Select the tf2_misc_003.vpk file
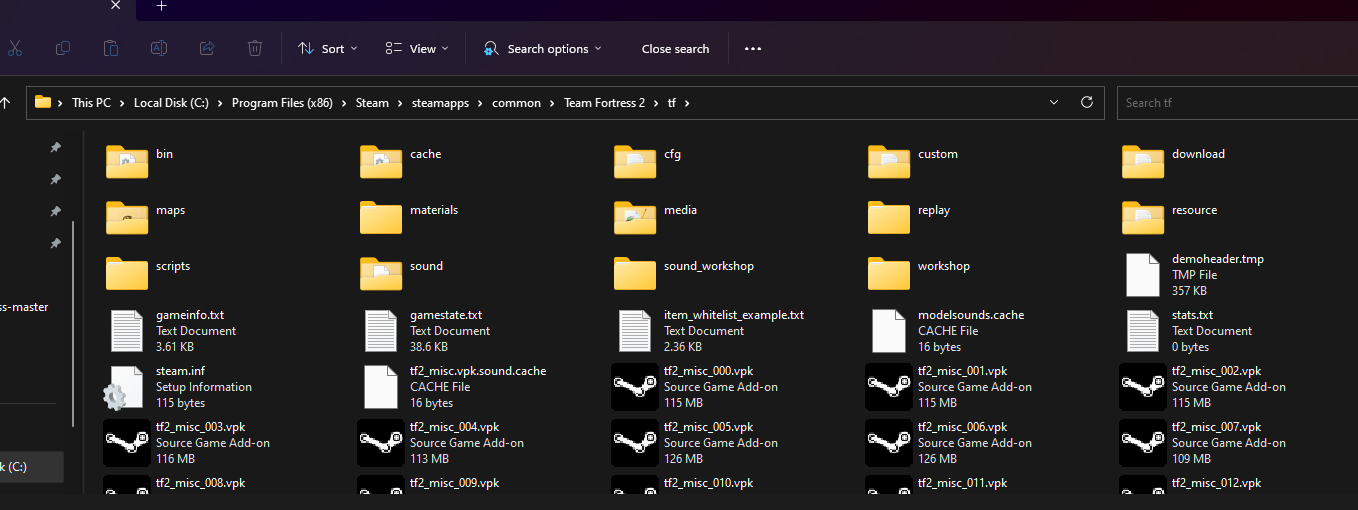Viewport: 1358px width, 510px height. tap(188, 443)
